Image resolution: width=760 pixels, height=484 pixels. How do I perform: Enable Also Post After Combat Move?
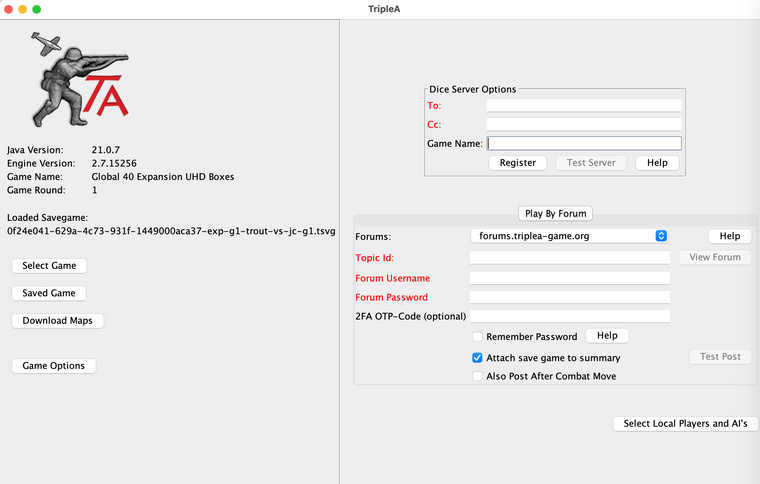point(477,376)
